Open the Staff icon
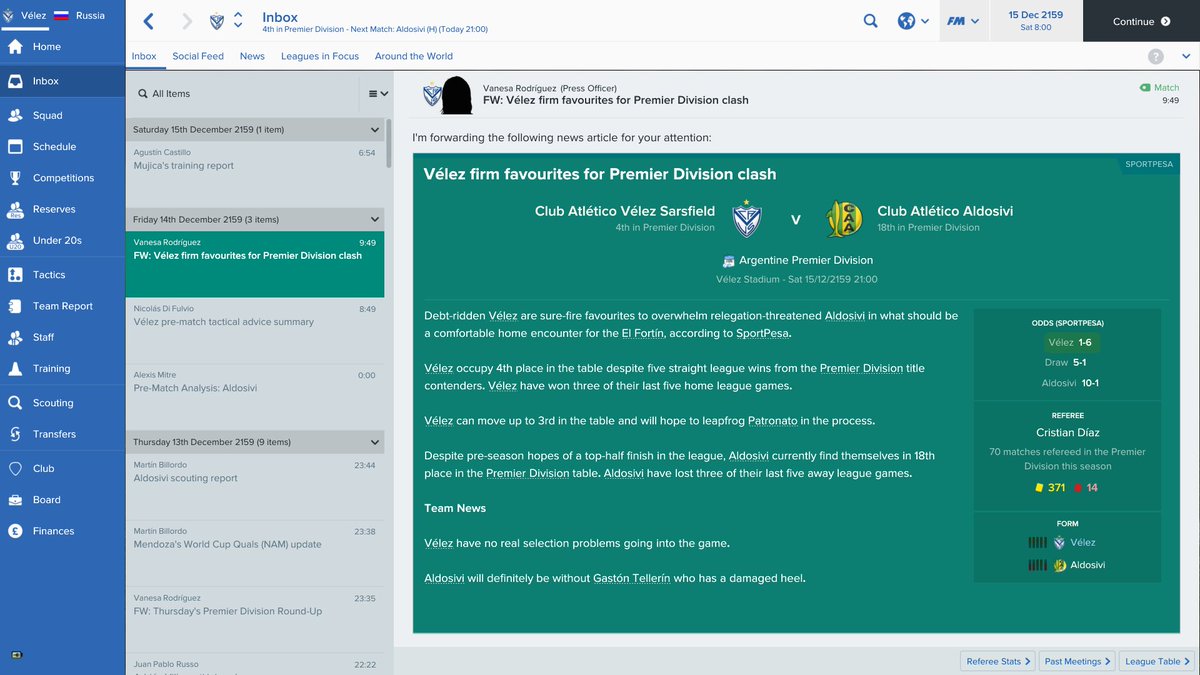1200x675 pixels. click(15, 337)
